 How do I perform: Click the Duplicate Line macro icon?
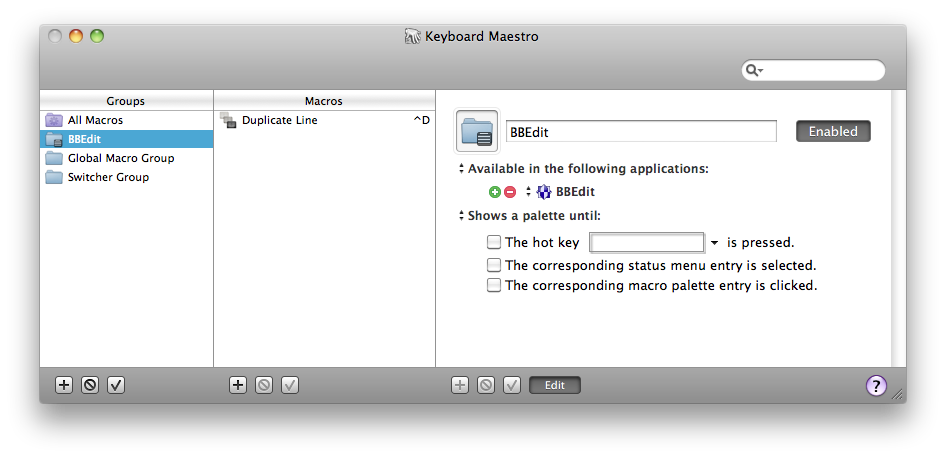[228, 120]
